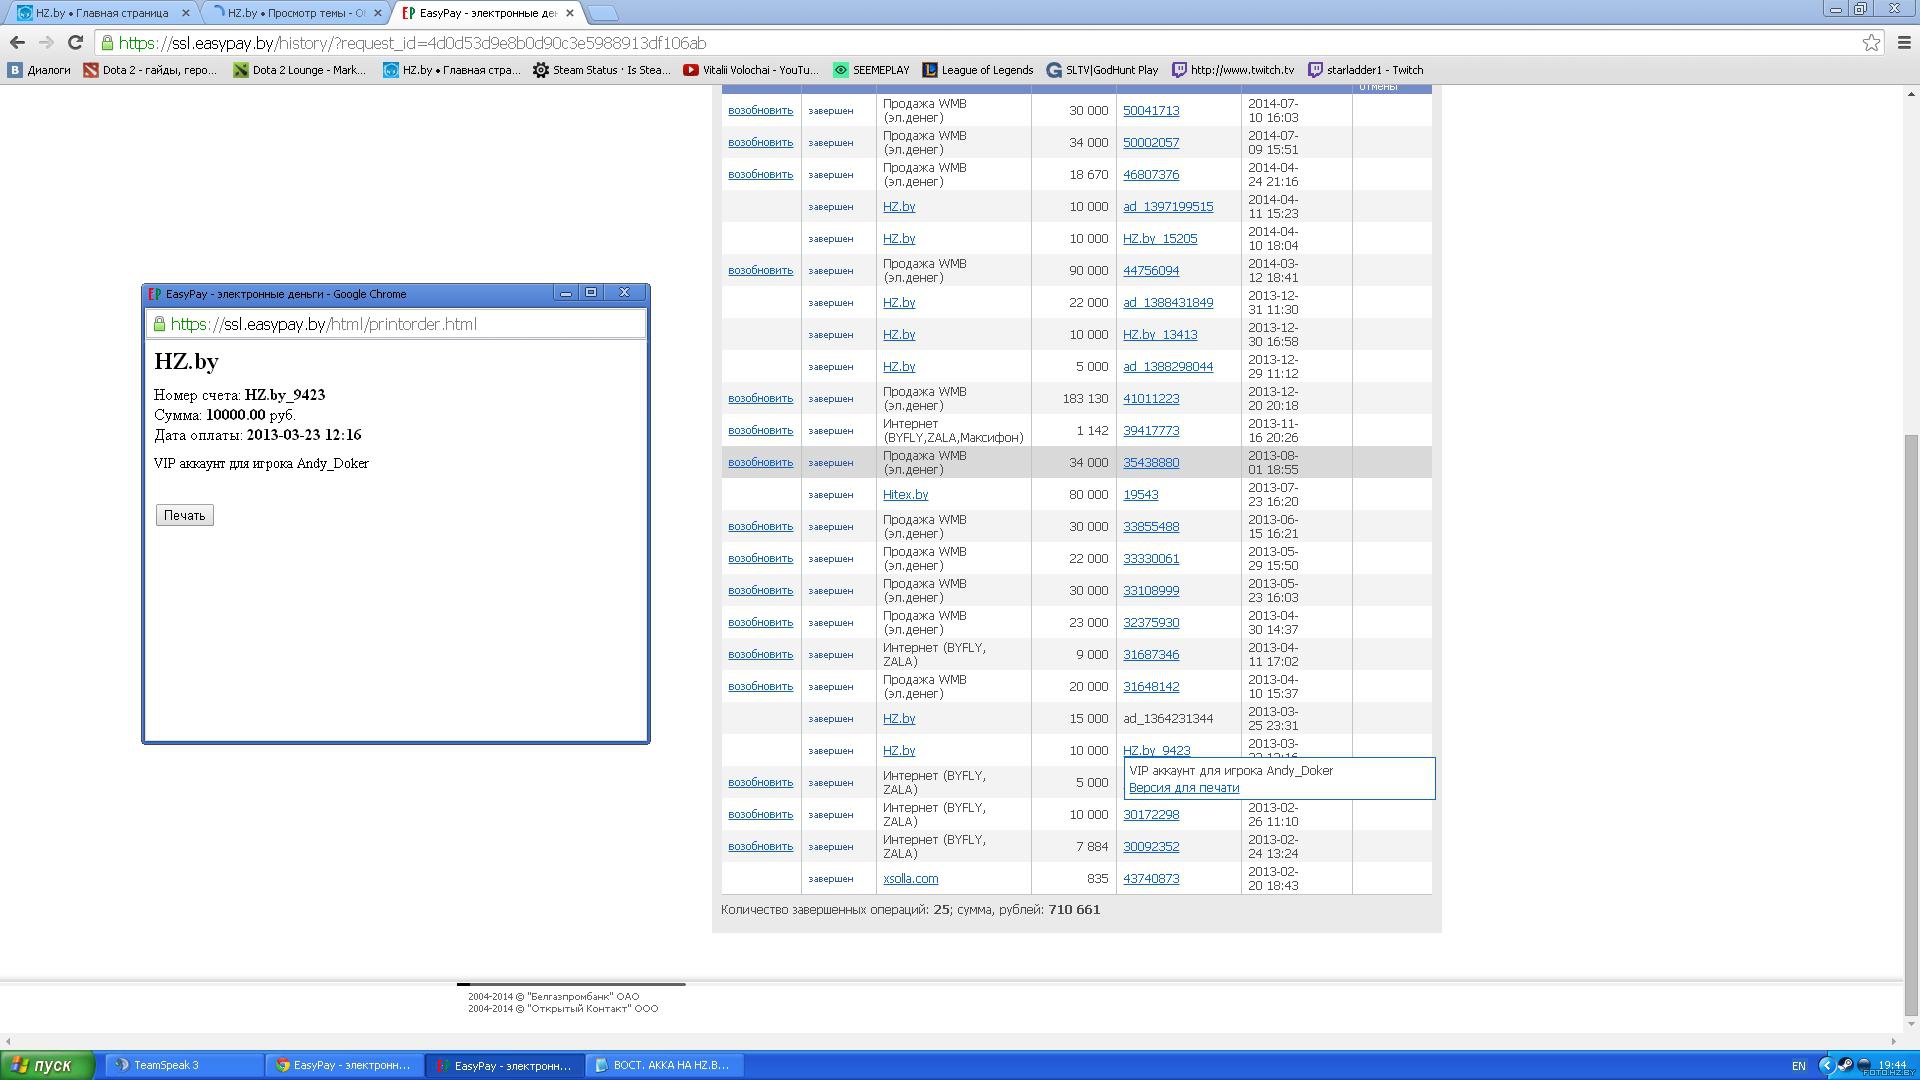Viewport: 1920px width, 1080px height.
Task: Click the horizontal page scrollbar
Action: (950, 1041)
